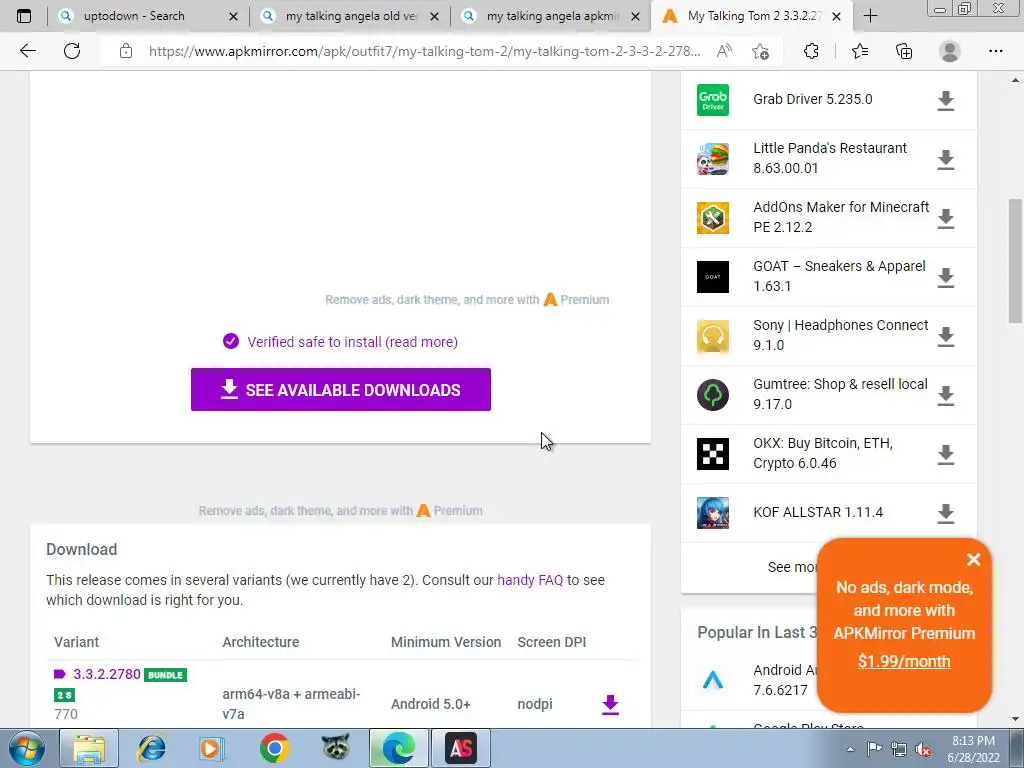Click download arrow for Little Panda's Restaurant

[x=946, y=159]
